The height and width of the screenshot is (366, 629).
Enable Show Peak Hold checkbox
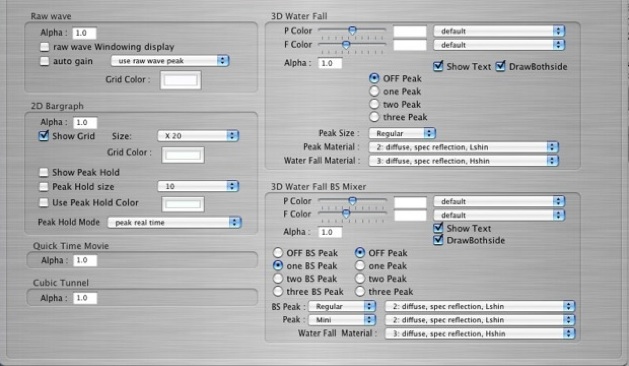[44, 173]
